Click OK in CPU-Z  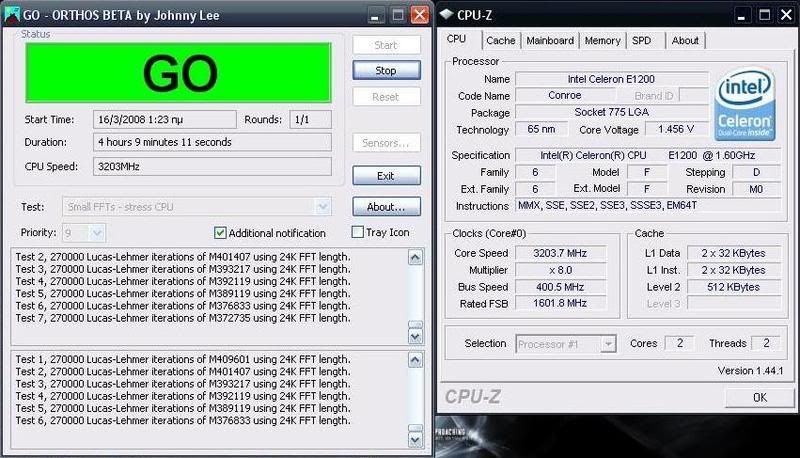759,397
